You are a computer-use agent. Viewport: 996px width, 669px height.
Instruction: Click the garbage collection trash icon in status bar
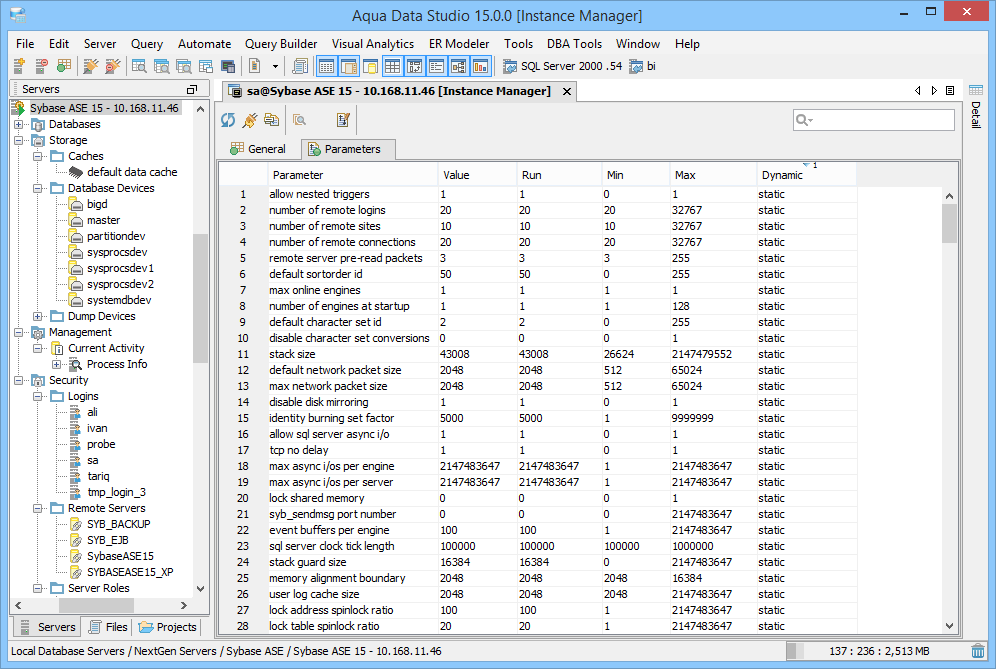[x=978, y=651]
